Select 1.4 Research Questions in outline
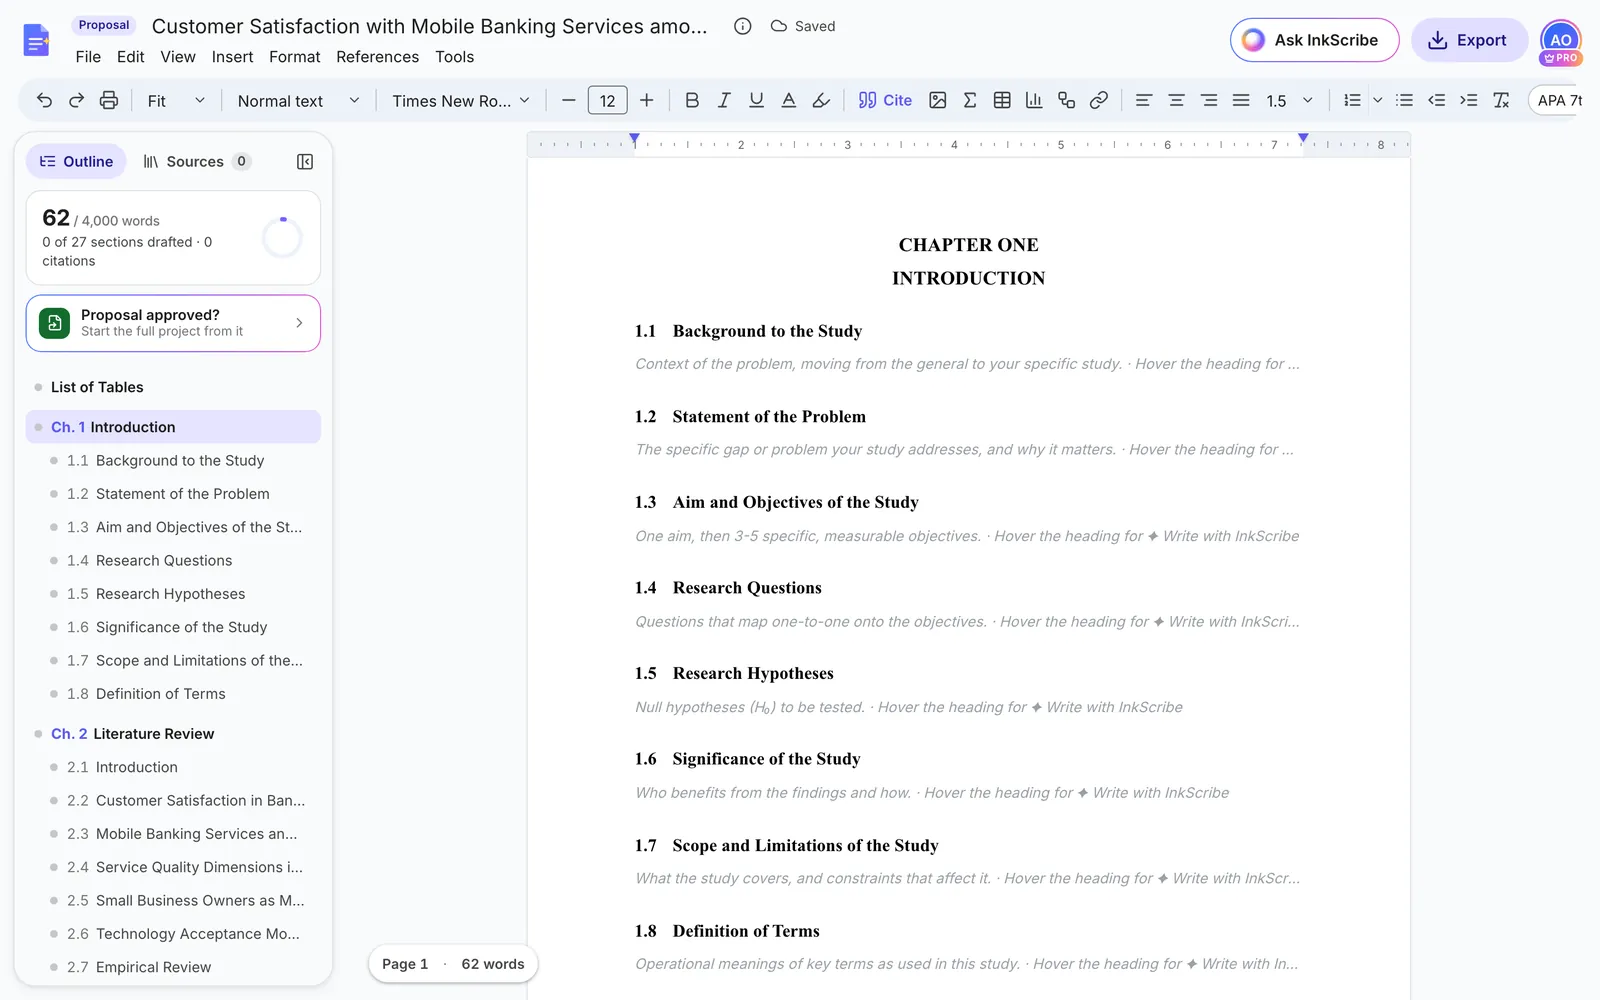 173,561
